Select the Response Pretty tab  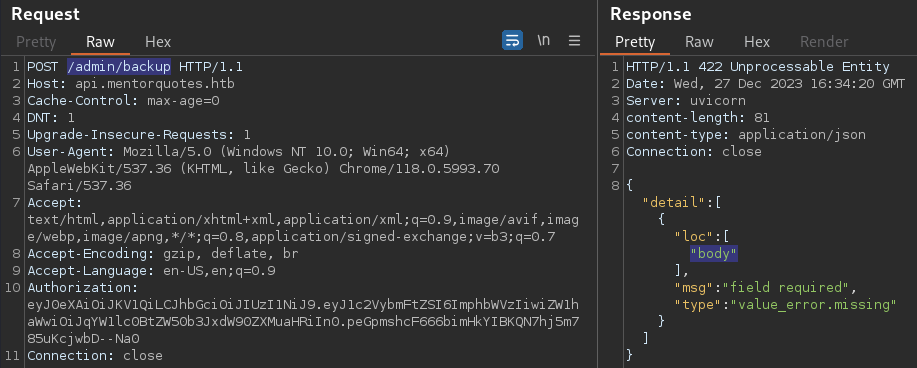coord(635,42)
